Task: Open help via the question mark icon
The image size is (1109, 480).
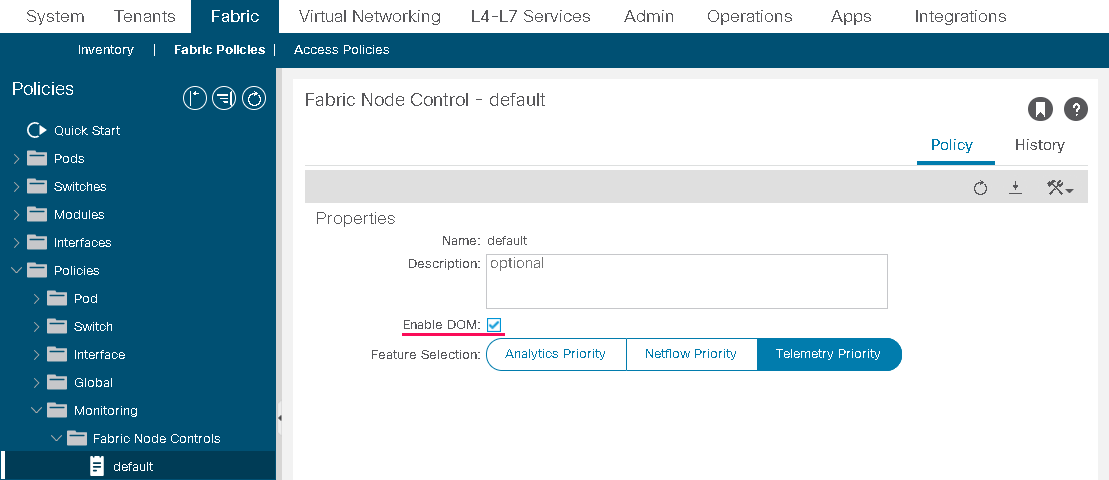Action: pyautogui.click(x=1075, y=109)
